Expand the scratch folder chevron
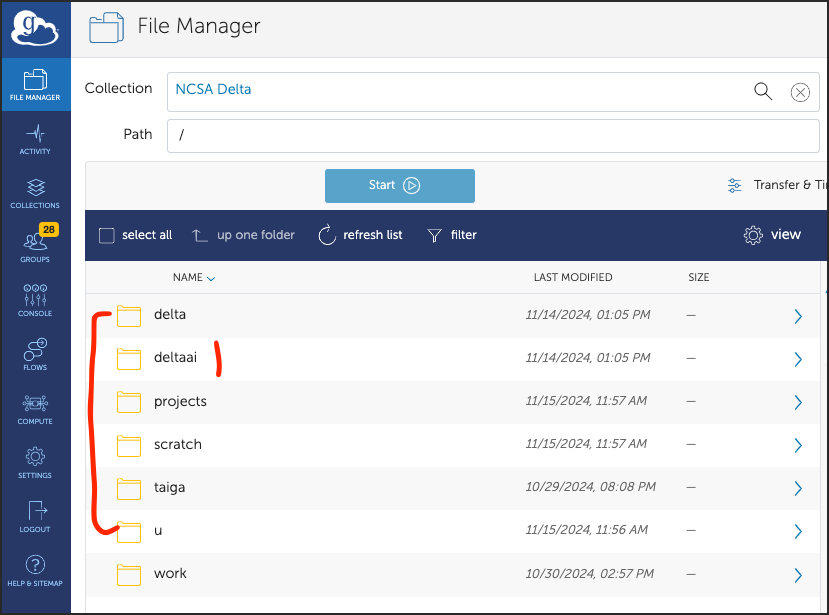Image resolution: width=829 pixels, height=615 pixels. [798, 446]
